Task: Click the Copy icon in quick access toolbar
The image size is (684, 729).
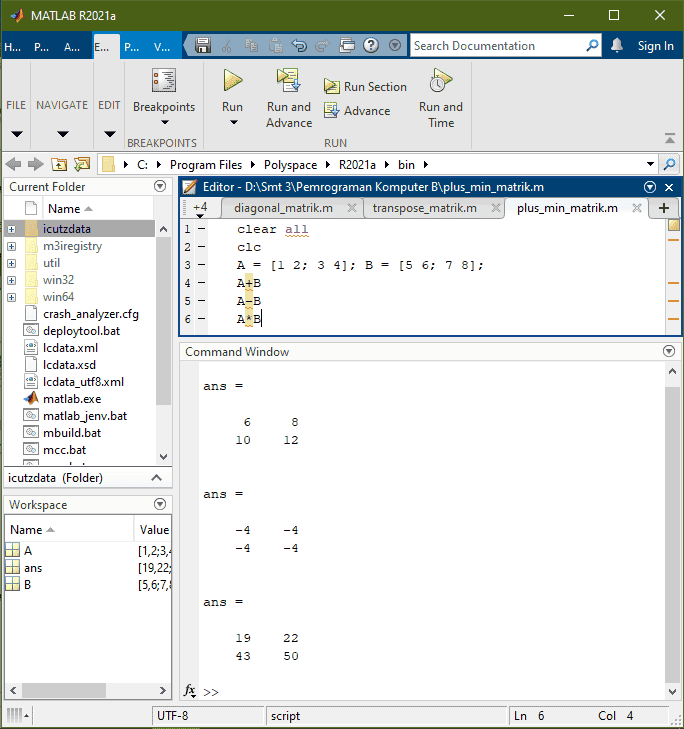Action: pyautogui.click(x=251, y=46)
